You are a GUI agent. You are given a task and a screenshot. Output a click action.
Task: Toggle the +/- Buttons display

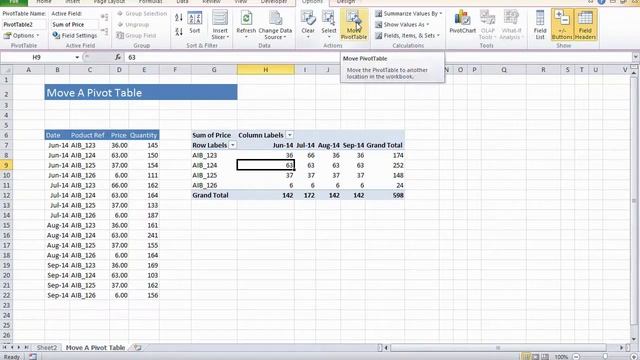(x=562, y=24)
